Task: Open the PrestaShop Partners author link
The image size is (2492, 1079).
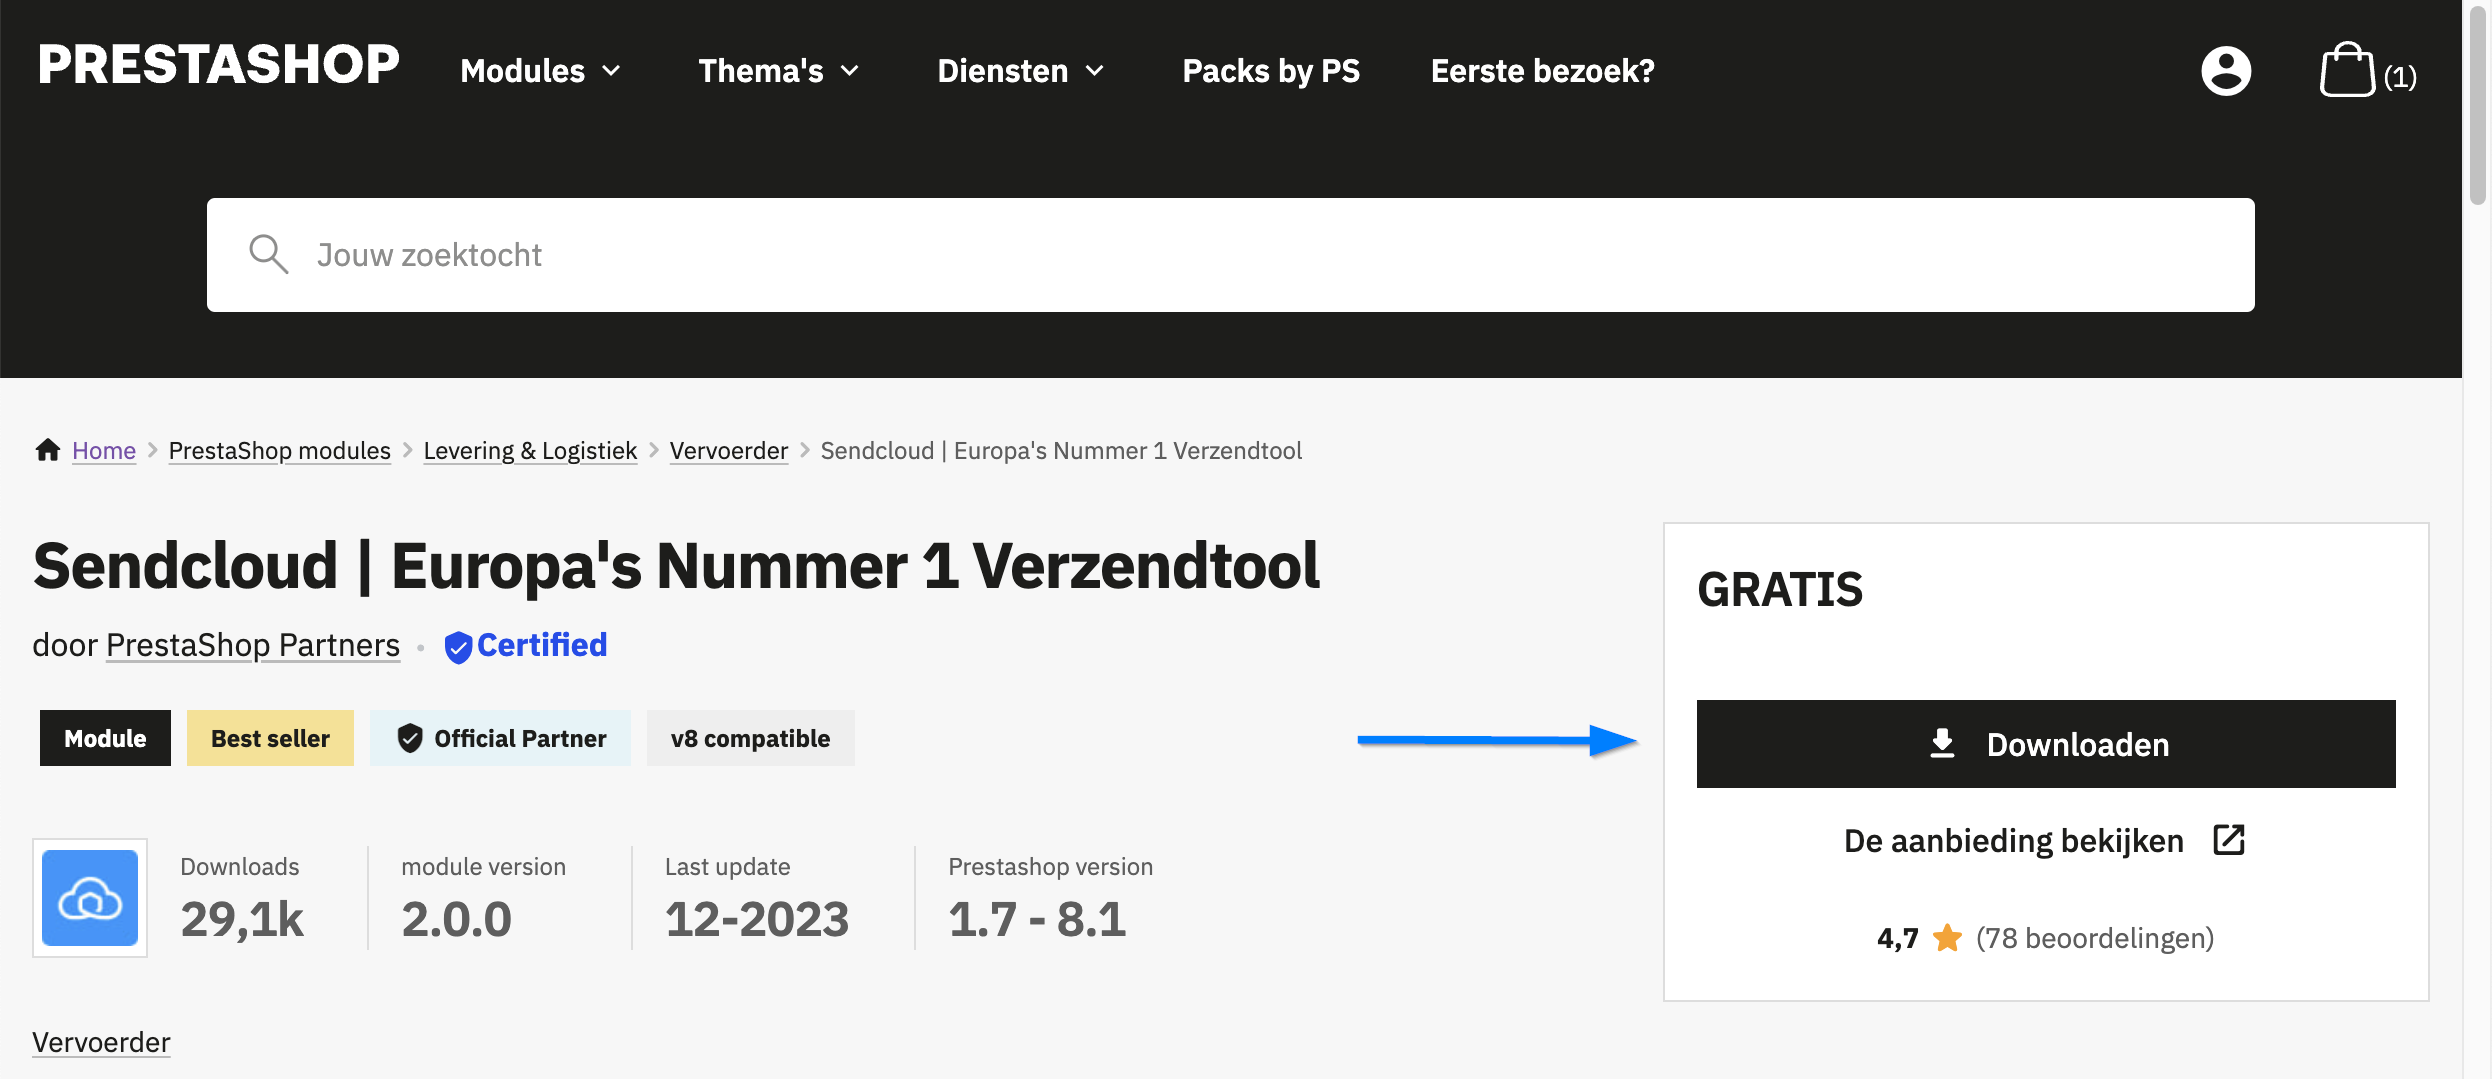Action: coord(253,645)
